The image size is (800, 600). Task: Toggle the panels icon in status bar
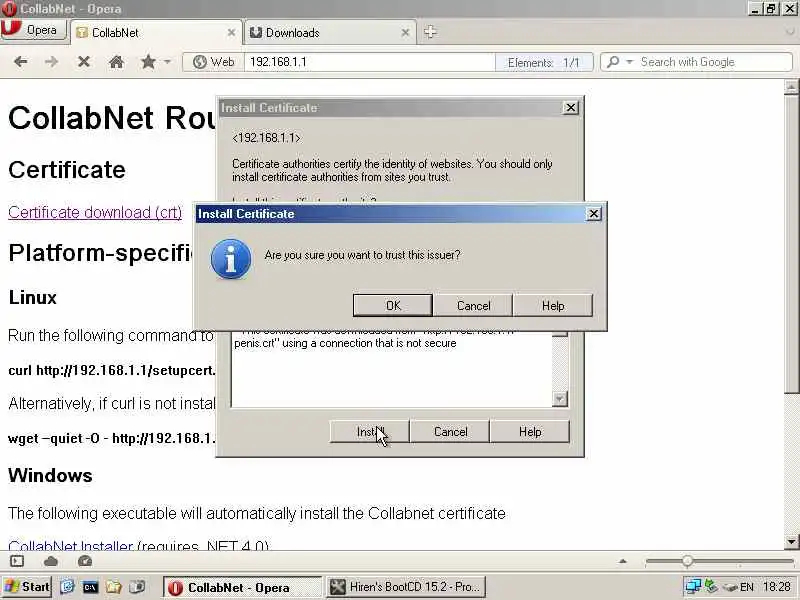(17, 561)
